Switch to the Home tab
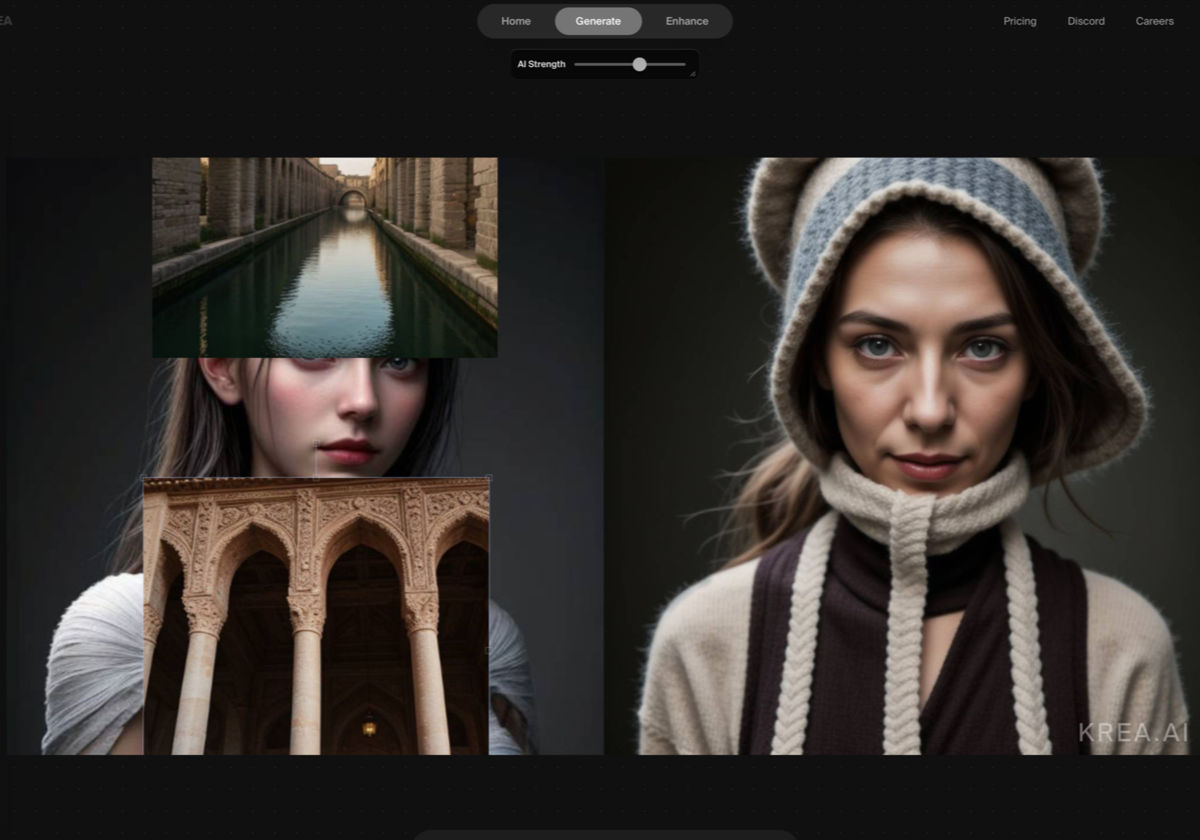Screen dimensions: 1200x840 (516, 21)
